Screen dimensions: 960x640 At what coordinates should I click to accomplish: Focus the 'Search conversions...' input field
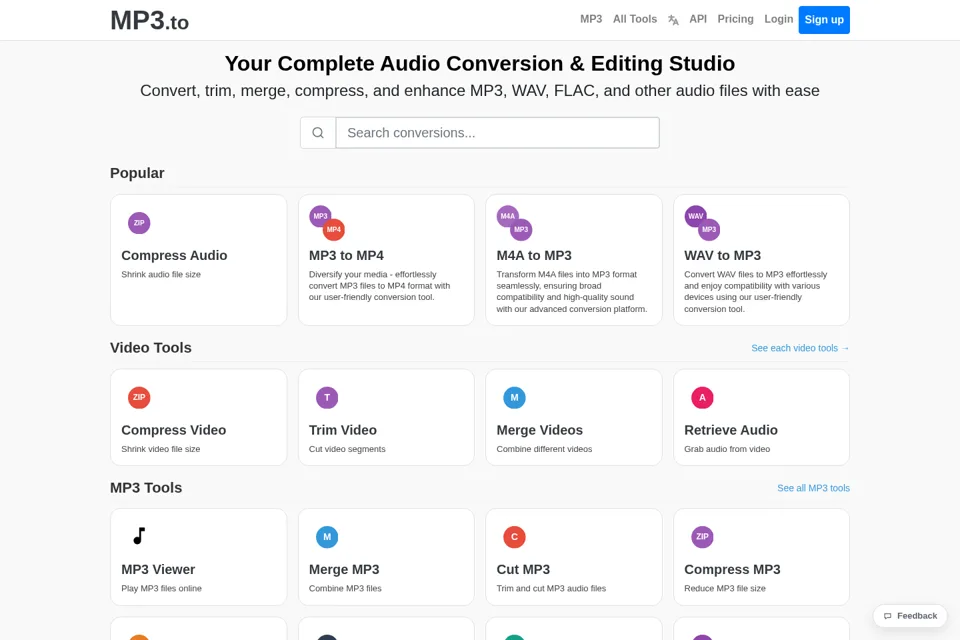click(x=498, y=133)
